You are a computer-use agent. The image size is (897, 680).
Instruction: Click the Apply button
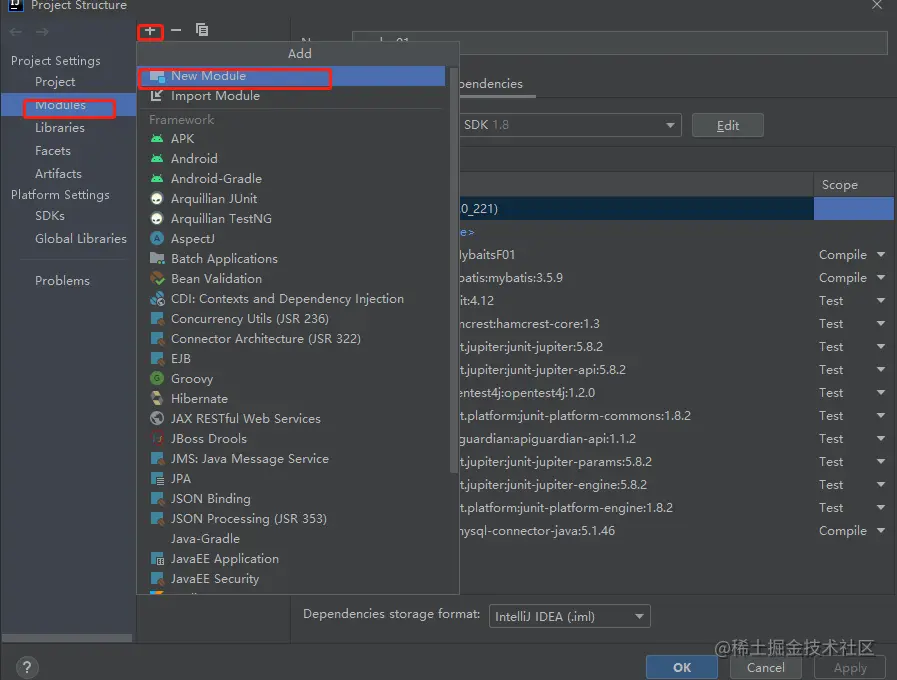coord(850,667)
